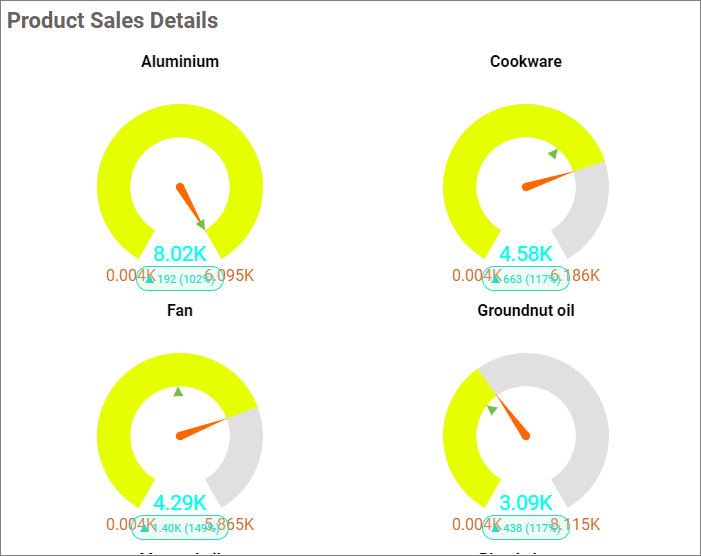Click the green target marker on Aluminium gauge

[x=201, y=224]
